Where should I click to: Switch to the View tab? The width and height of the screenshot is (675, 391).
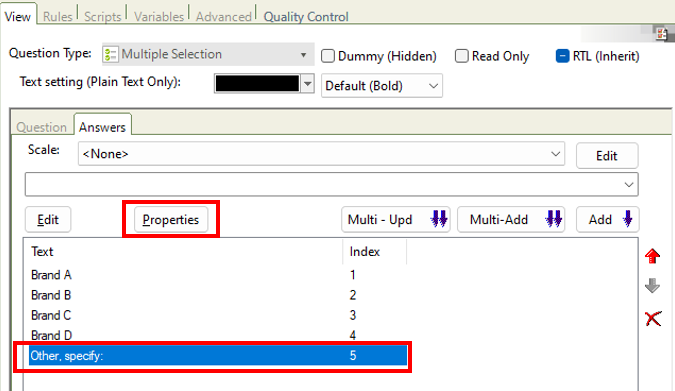(18, 16)
